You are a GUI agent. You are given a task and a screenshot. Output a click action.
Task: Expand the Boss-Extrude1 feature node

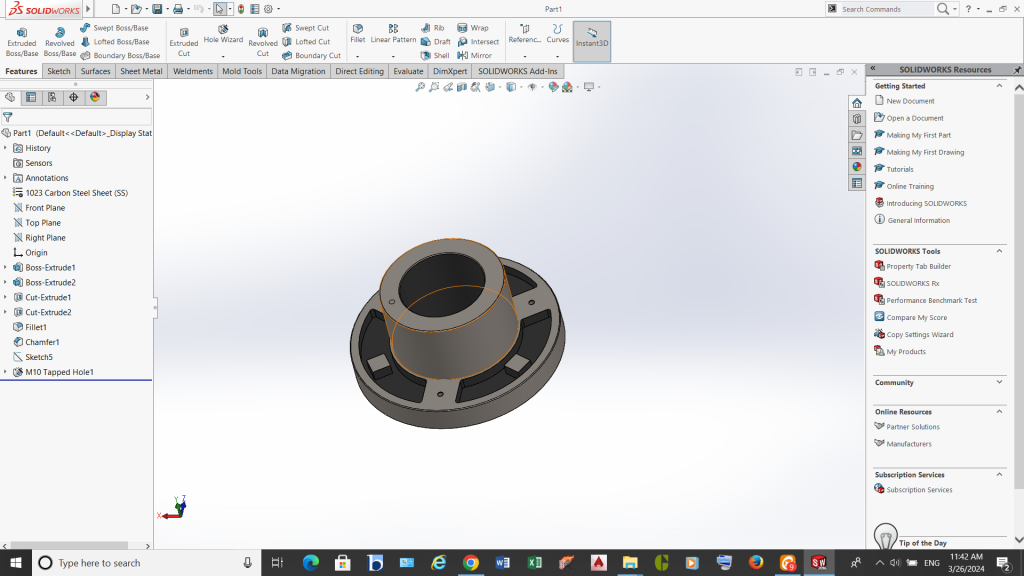(x=5, y=268)
